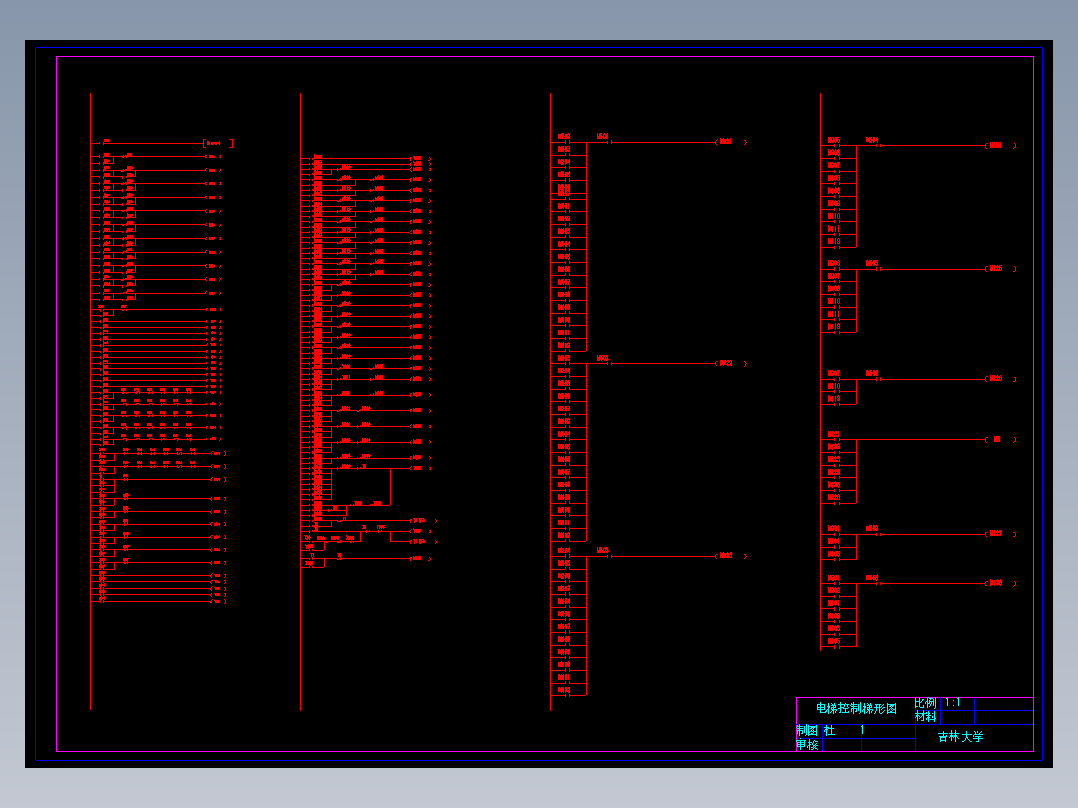Click the M126 output coil

pyautogui.click(x=1000, y=379)
